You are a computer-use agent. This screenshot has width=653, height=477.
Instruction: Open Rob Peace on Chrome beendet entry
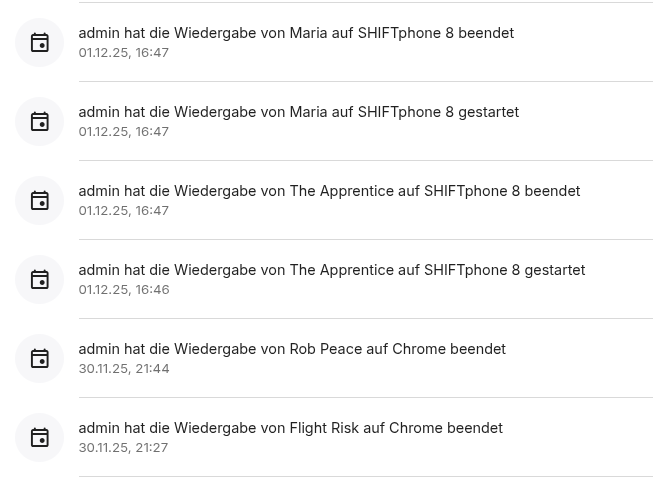[x=292, y=349]
